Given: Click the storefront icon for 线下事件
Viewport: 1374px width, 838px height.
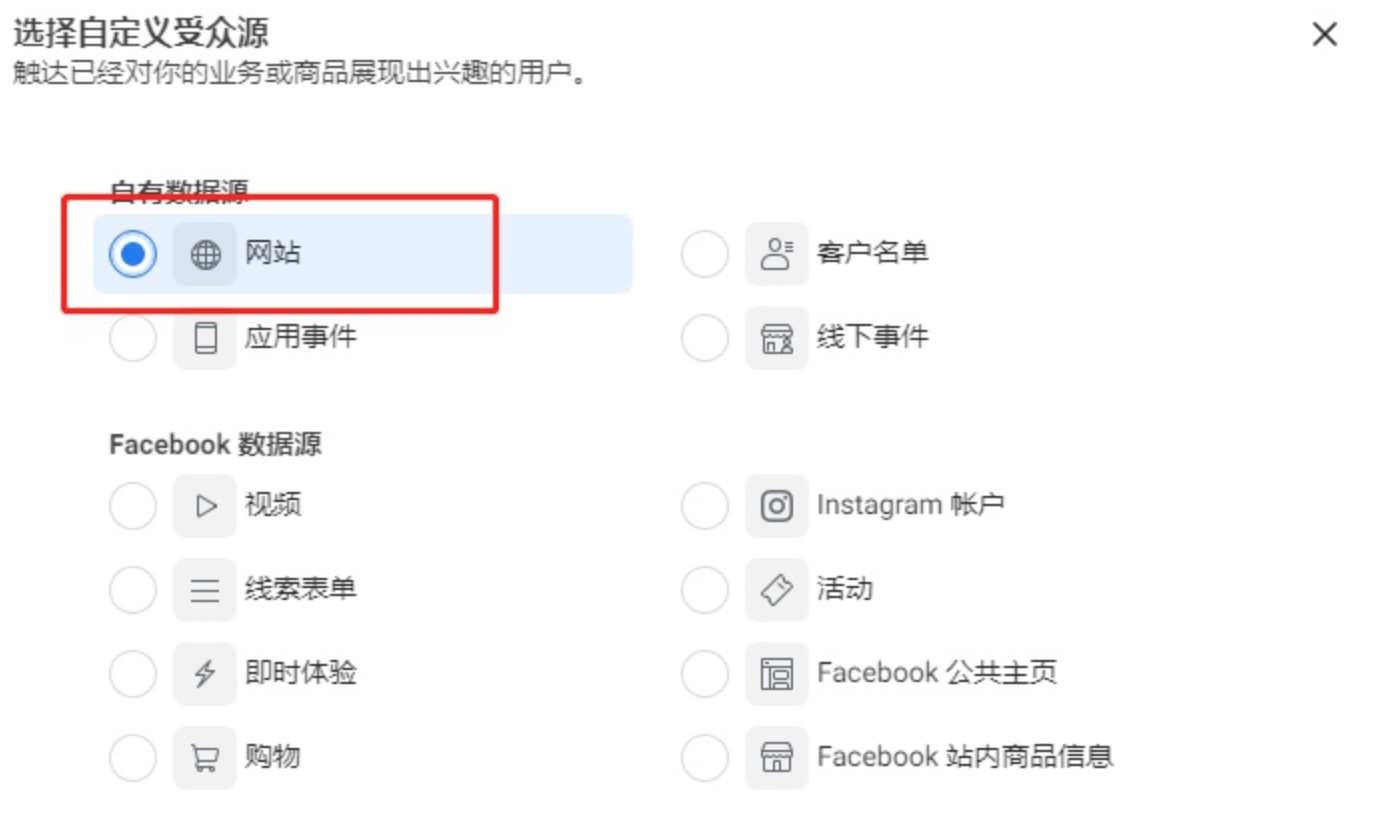Looking at the screenshot, I should pos(776,338).
